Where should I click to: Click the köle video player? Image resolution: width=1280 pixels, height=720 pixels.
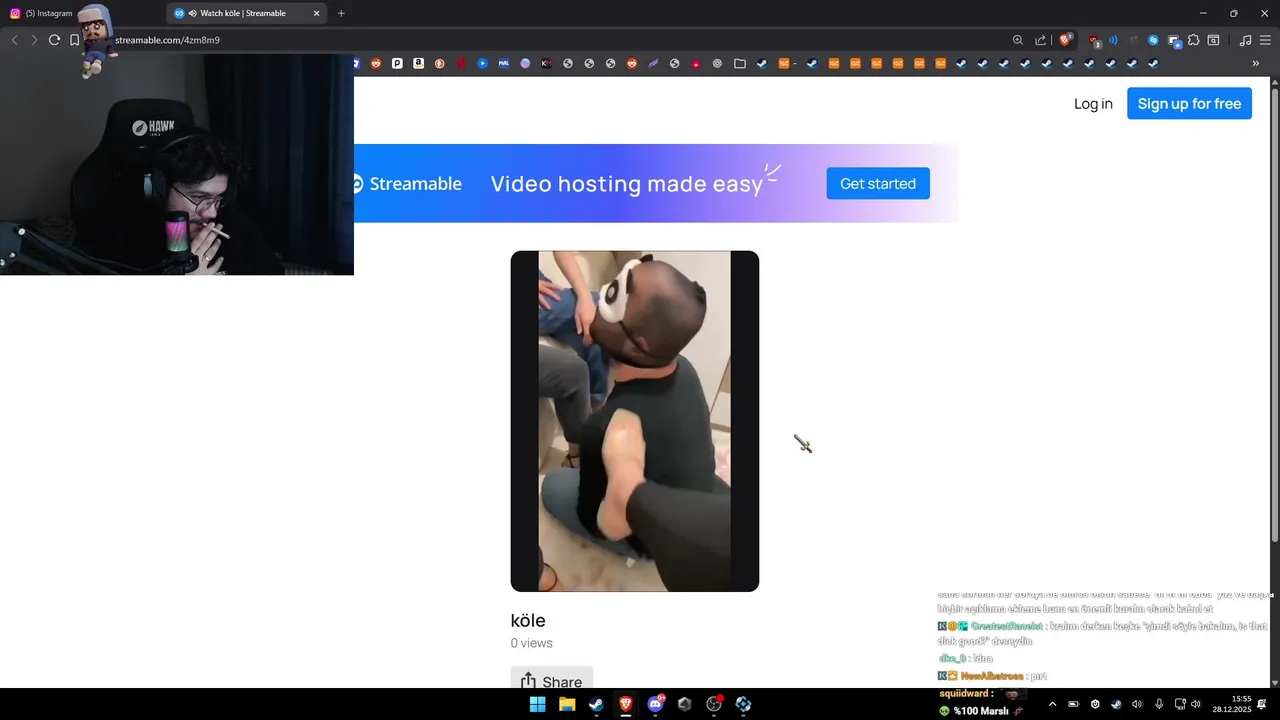[635, 421]
